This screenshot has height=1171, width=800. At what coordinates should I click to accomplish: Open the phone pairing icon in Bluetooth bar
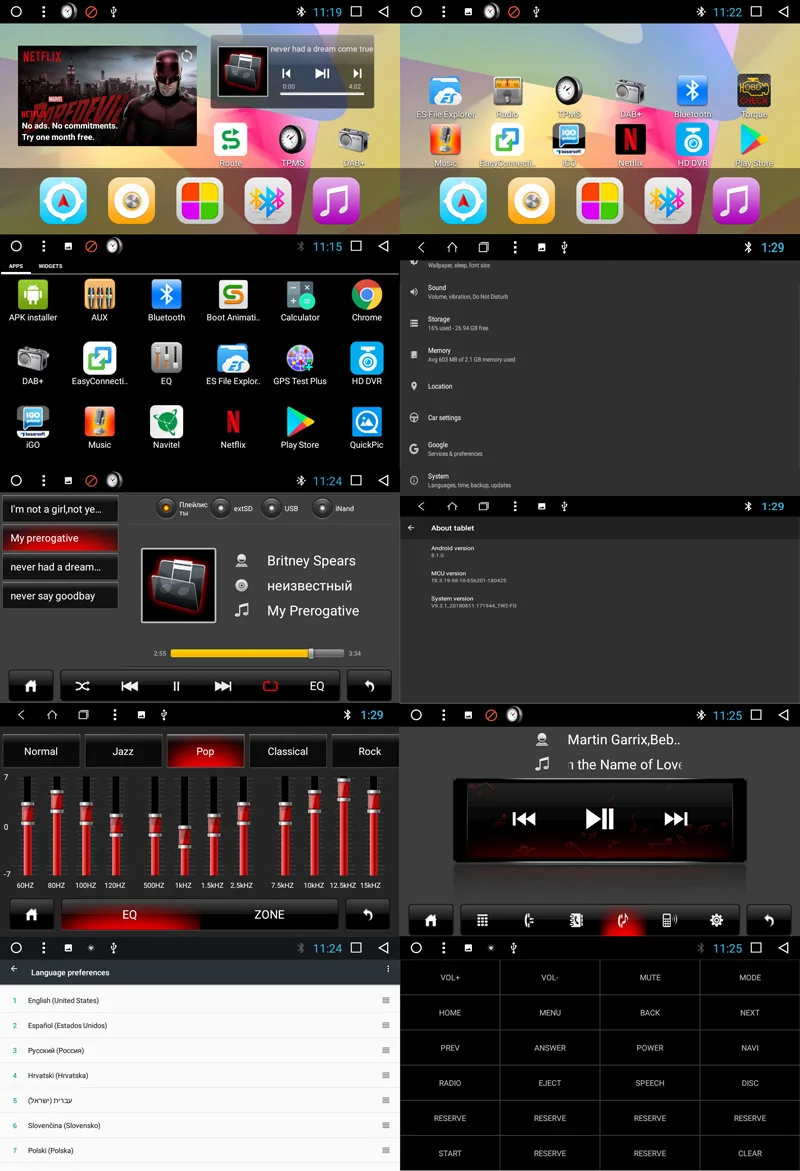click(669, 920)
